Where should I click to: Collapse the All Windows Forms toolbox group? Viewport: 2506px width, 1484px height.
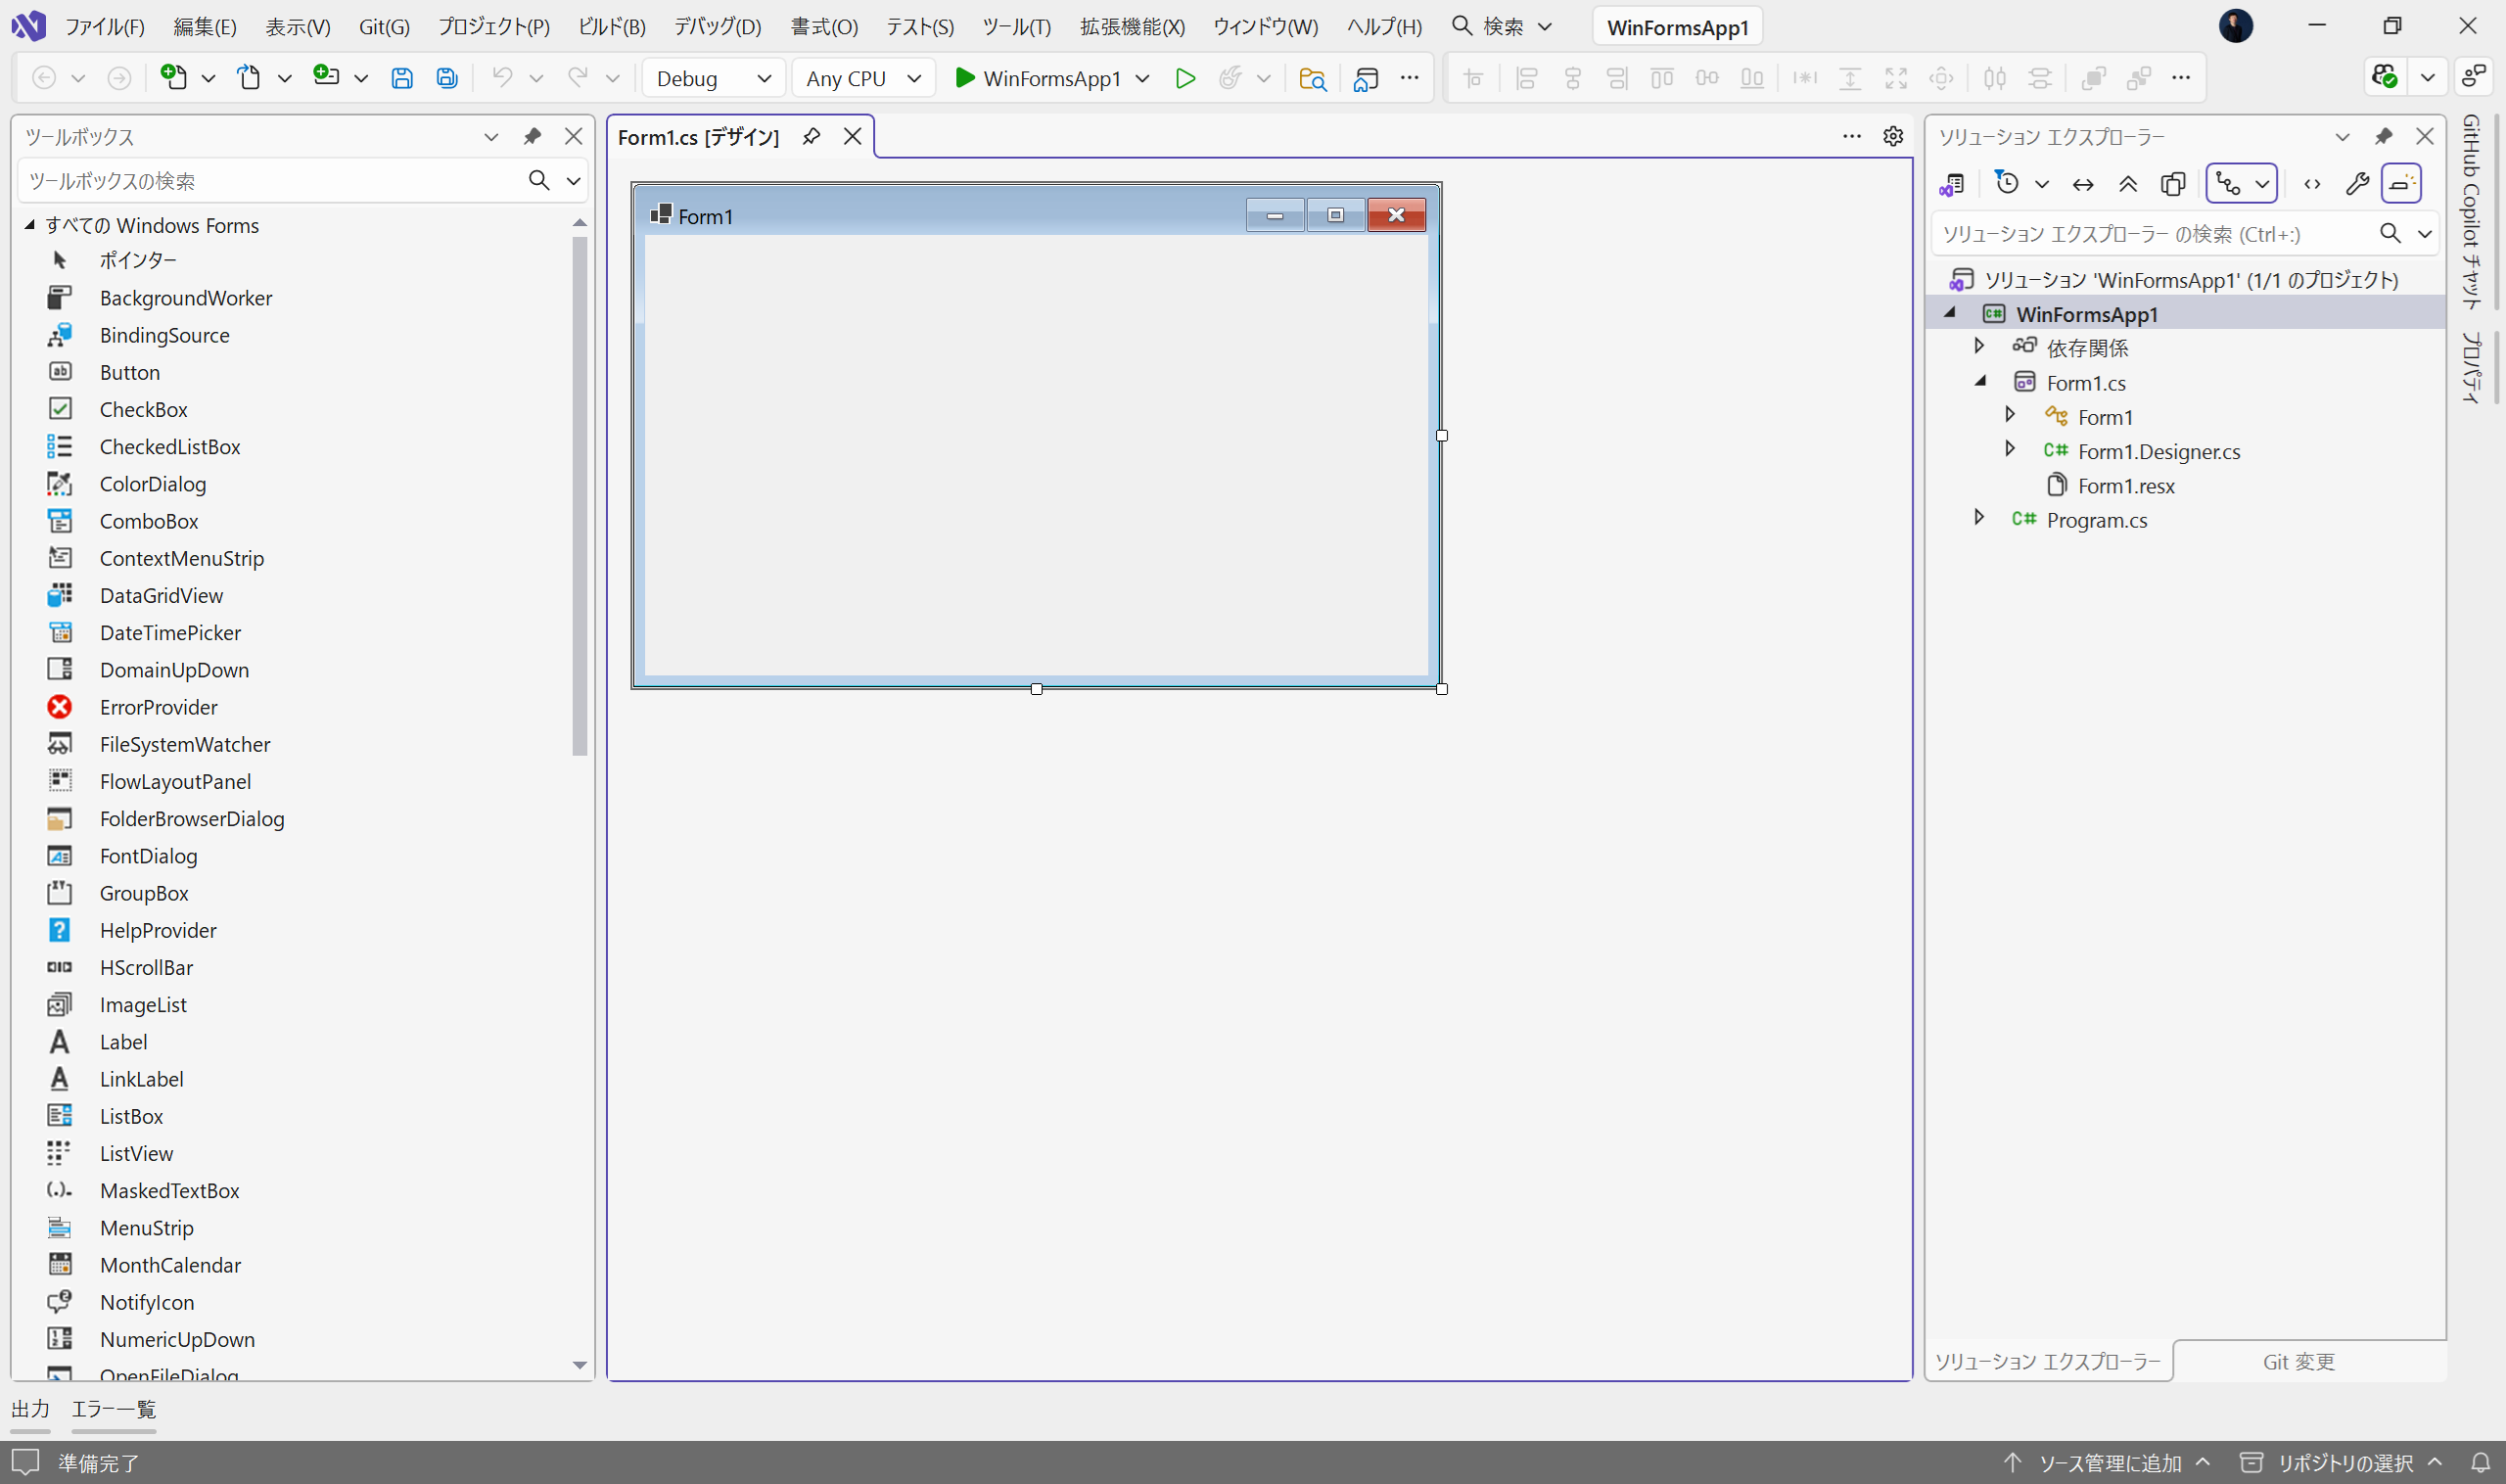tap(29, 225)
